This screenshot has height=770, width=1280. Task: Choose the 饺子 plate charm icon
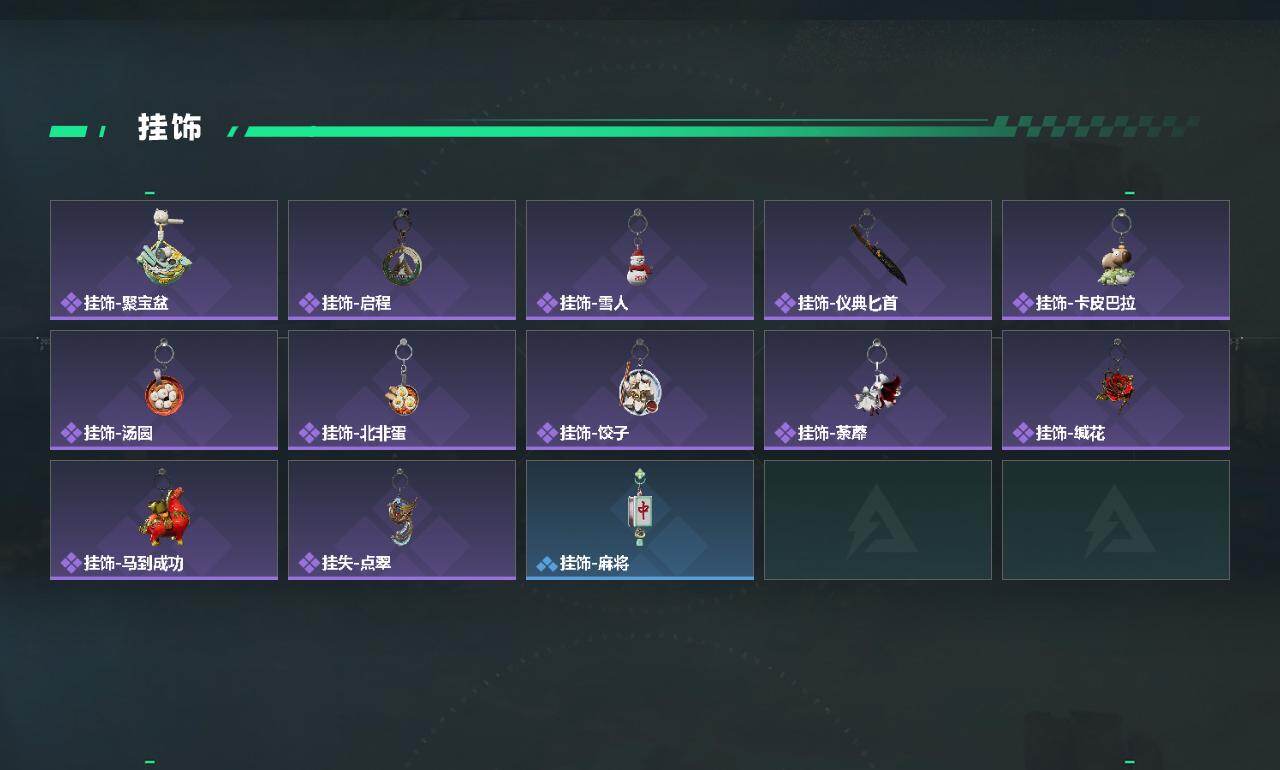639,378
